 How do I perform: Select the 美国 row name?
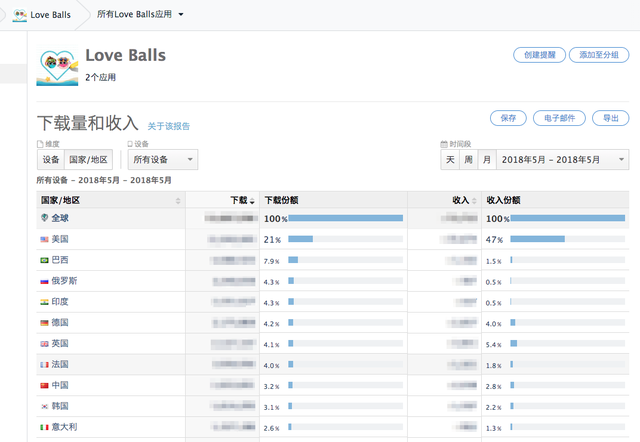point(60,239)
